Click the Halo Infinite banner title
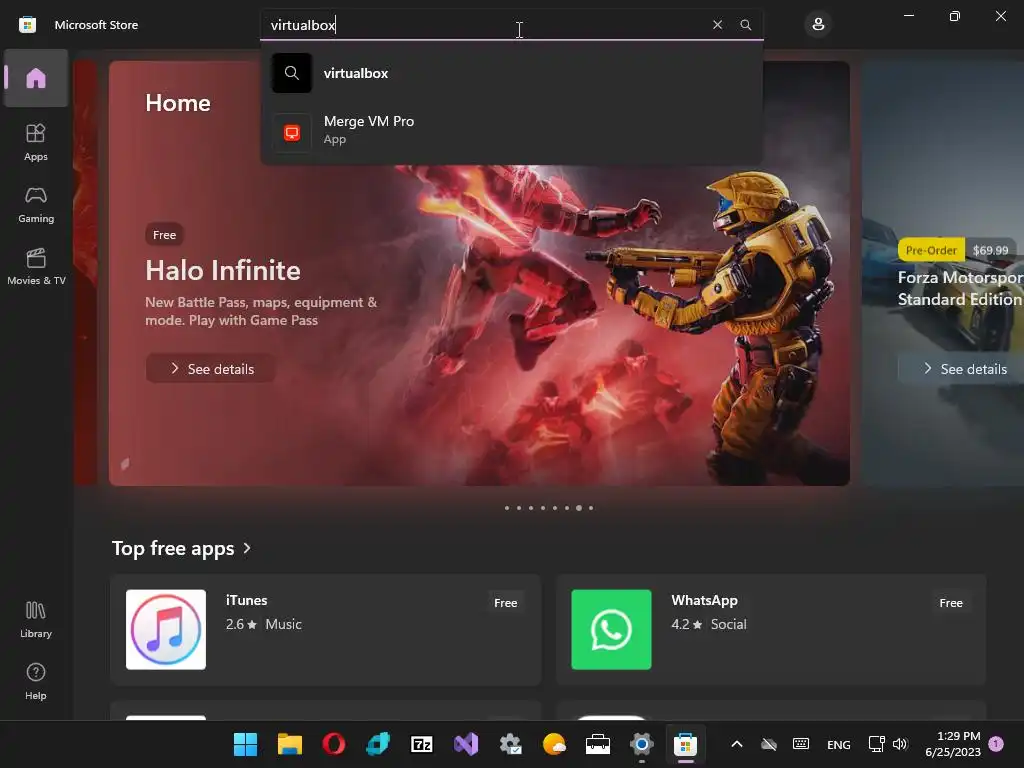Viewport: 1024px width, 768px height. coord(223,270)
